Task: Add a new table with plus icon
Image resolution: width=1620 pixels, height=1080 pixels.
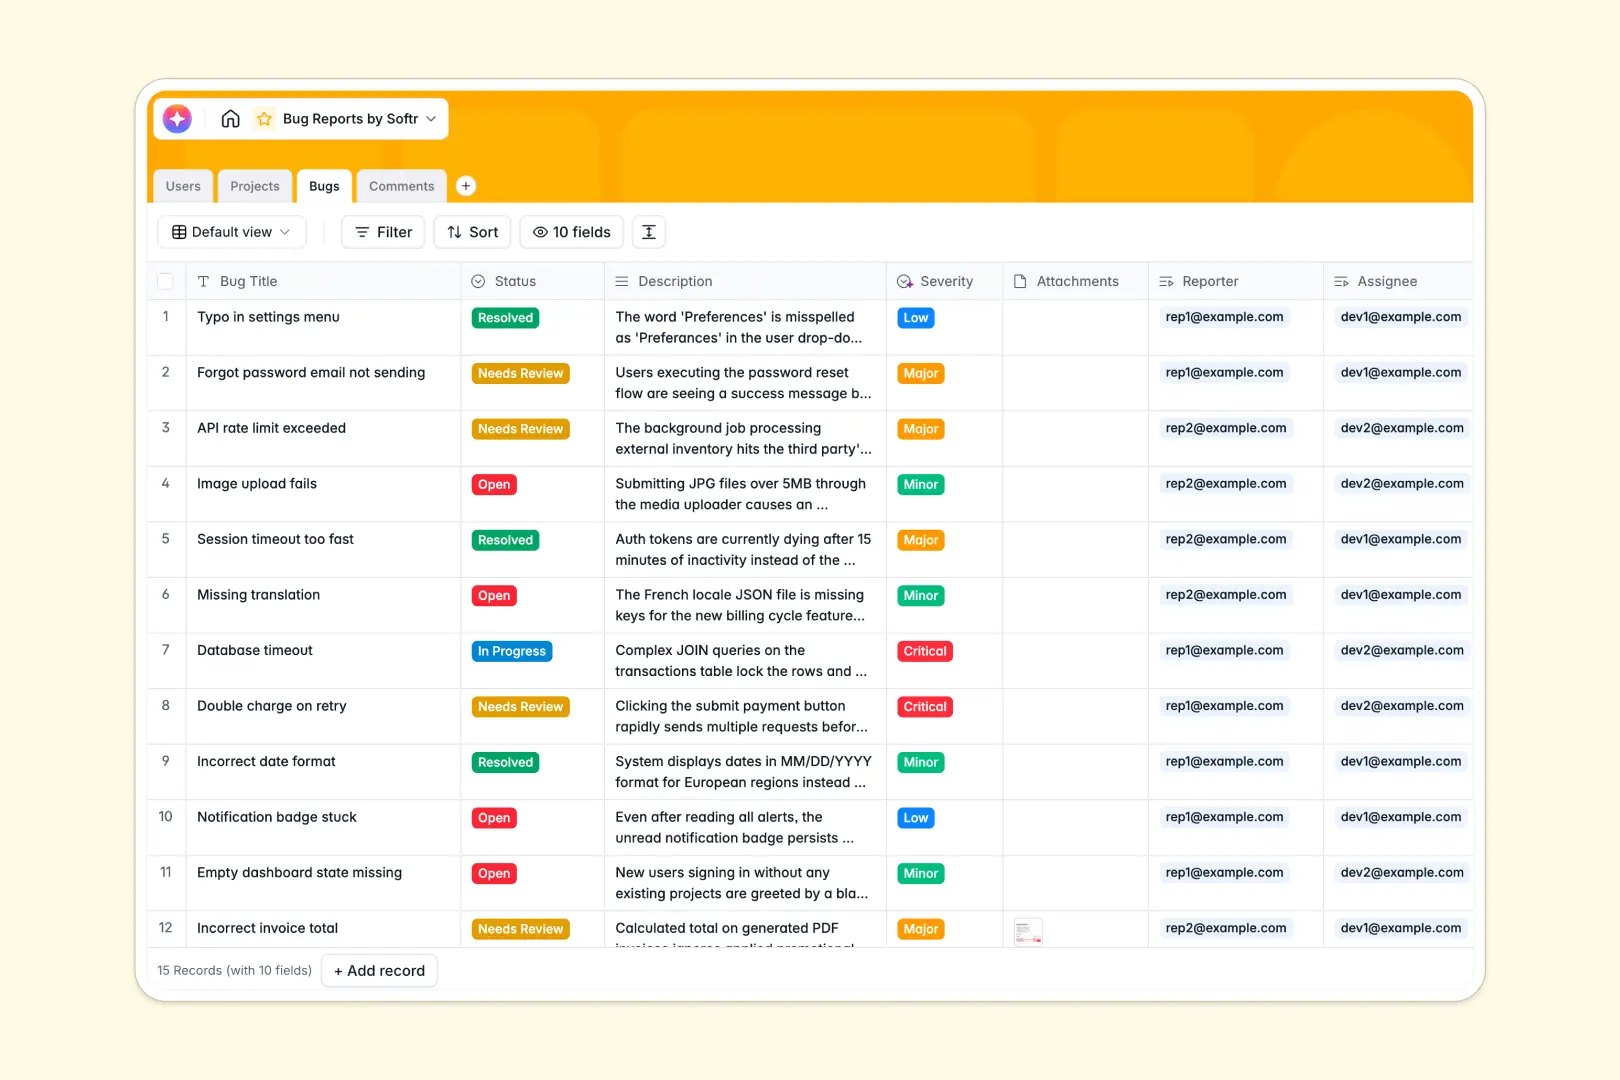Action: coord(466,186)
